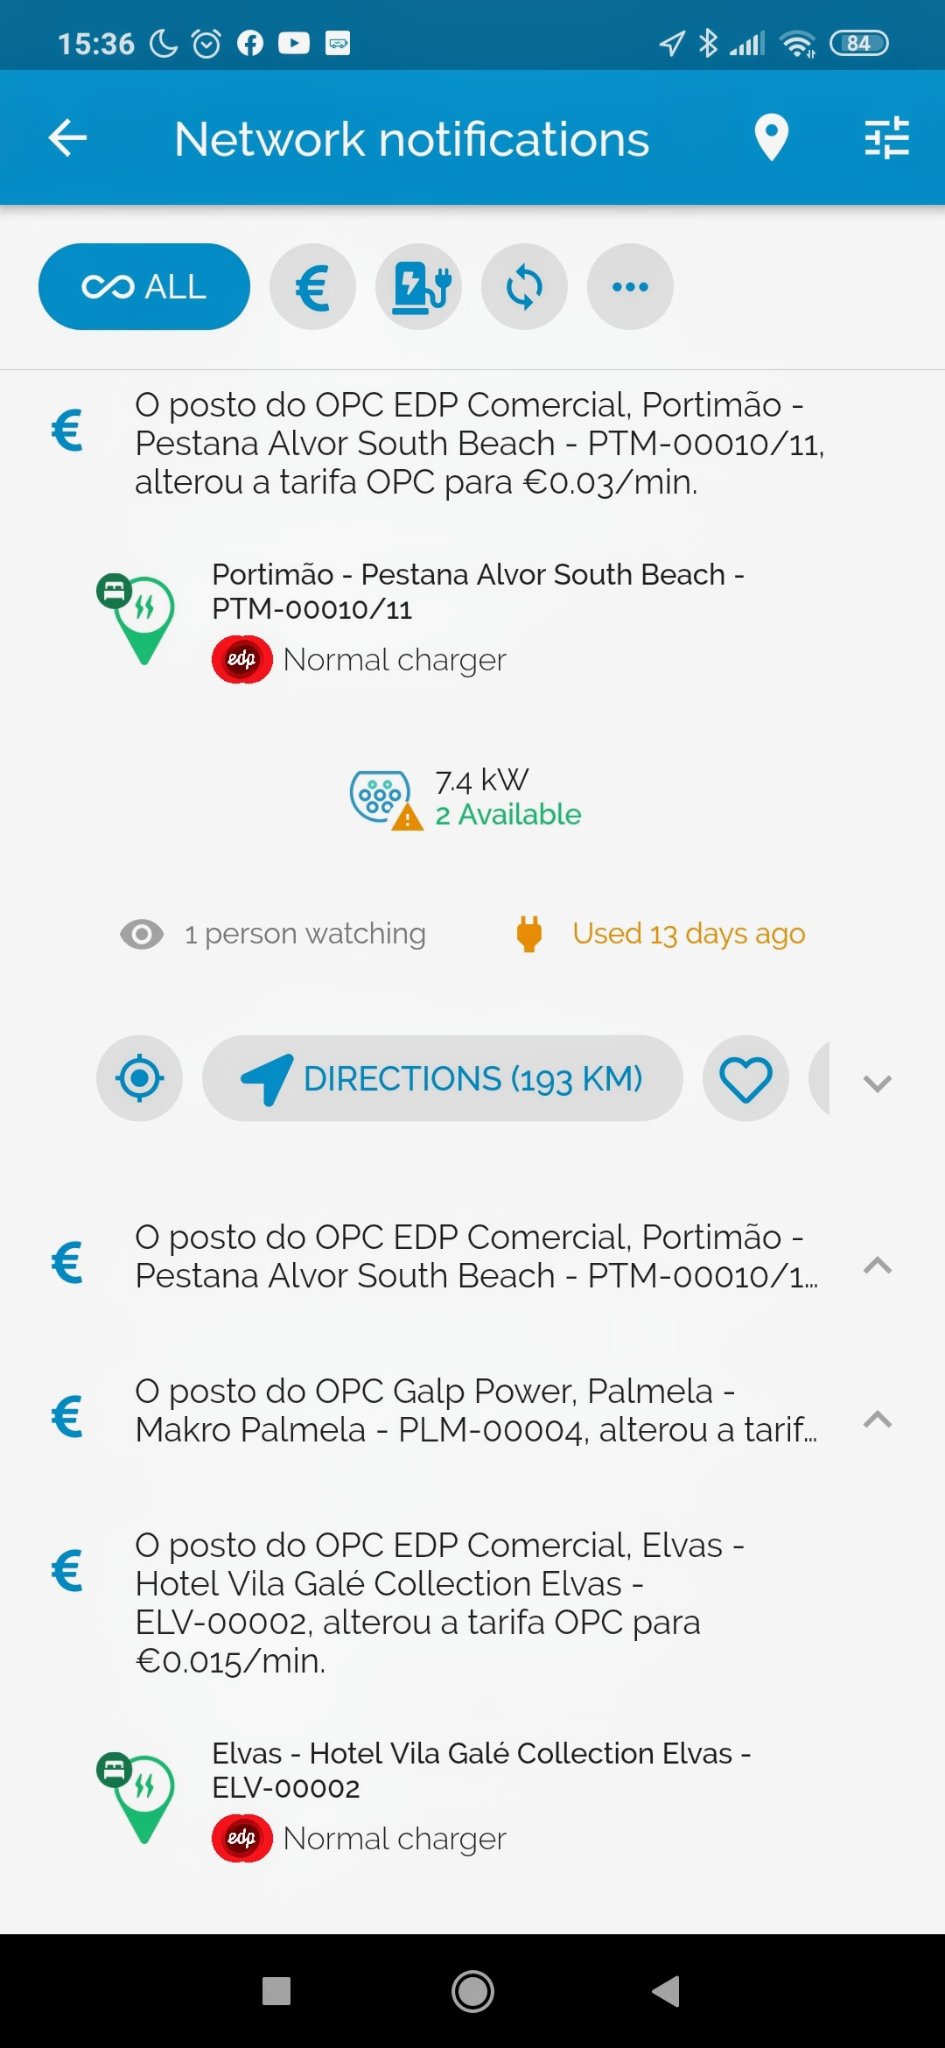Open the Elvas Hotel Vila Galé charger entry

point(480,1771)
